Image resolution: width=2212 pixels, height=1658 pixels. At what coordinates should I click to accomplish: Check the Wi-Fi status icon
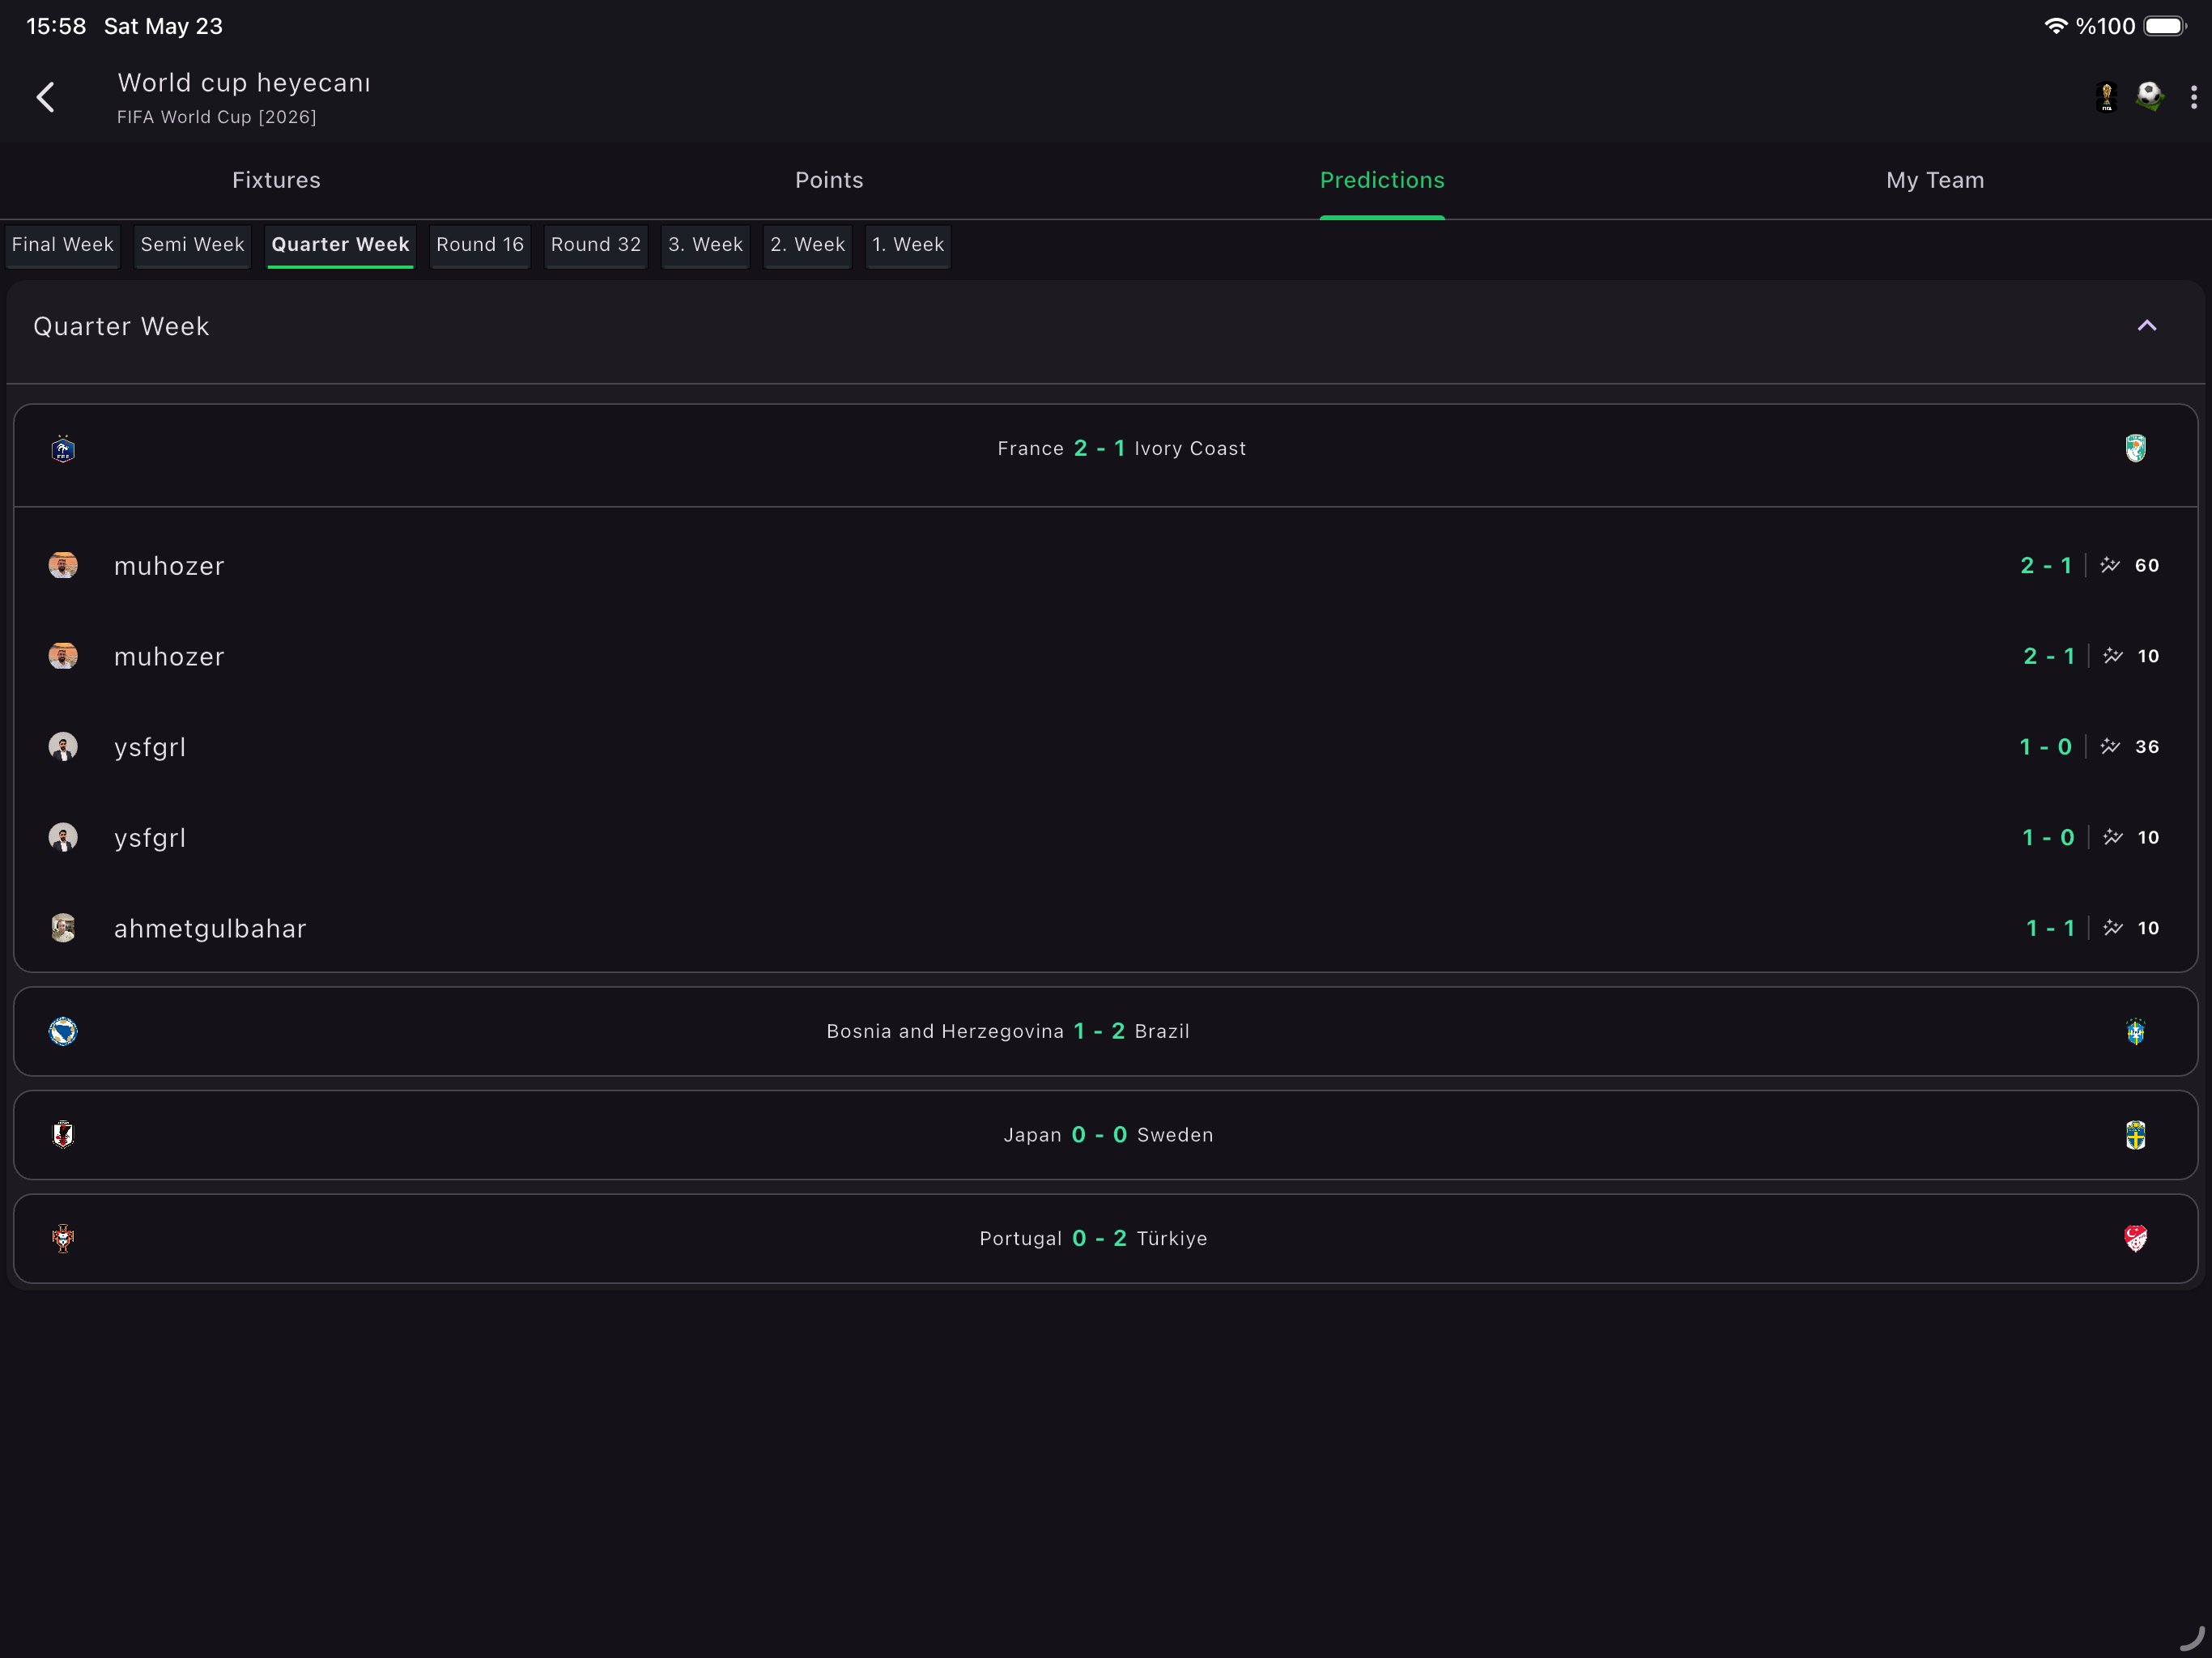(2055, 26)
